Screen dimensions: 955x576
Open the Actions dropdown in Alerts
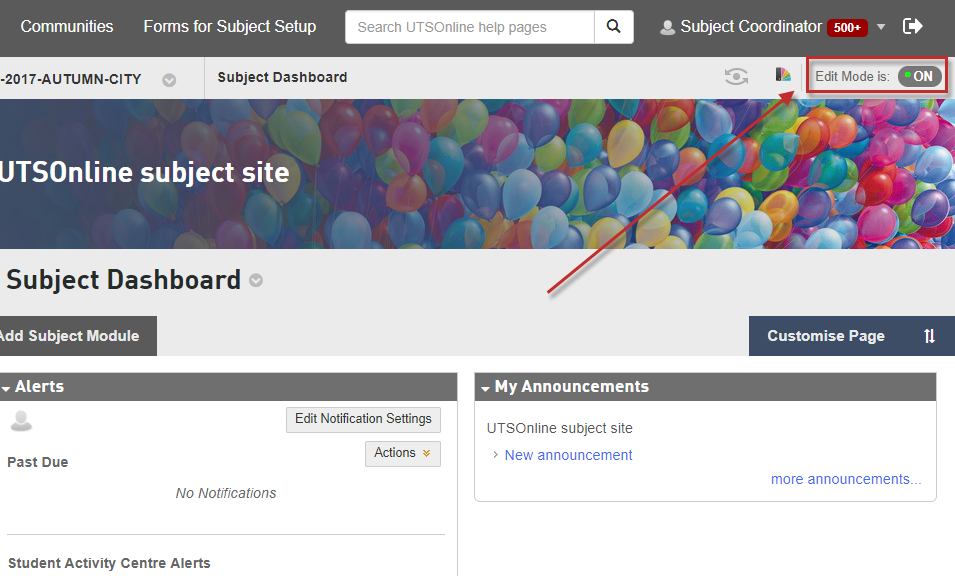402,454
